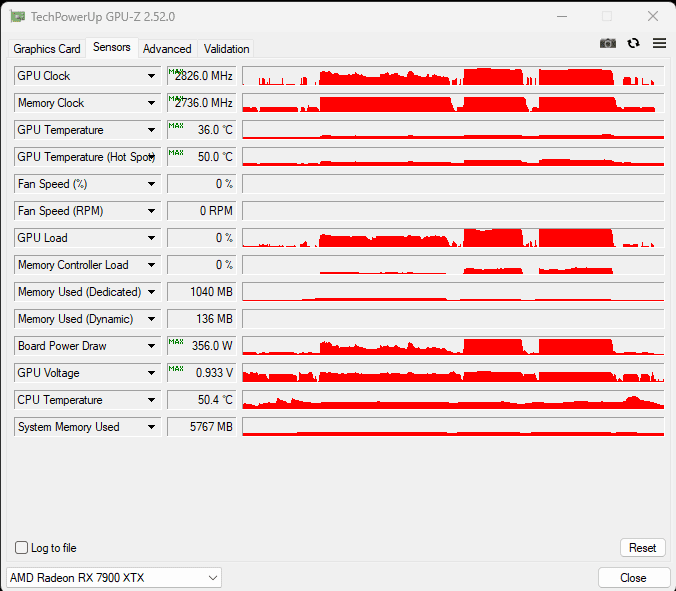Click the GPU Load history graph
Image resolution: width=676 pixels, height=591 pixels.
click(453, 238)
